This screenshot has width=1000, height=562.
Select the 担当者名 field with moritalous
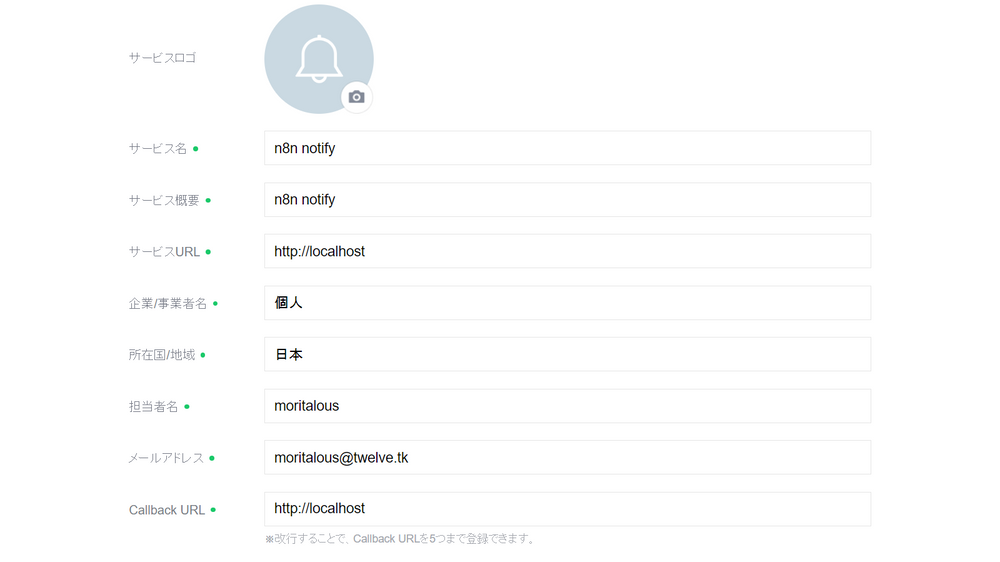click(x=568, y=406)
